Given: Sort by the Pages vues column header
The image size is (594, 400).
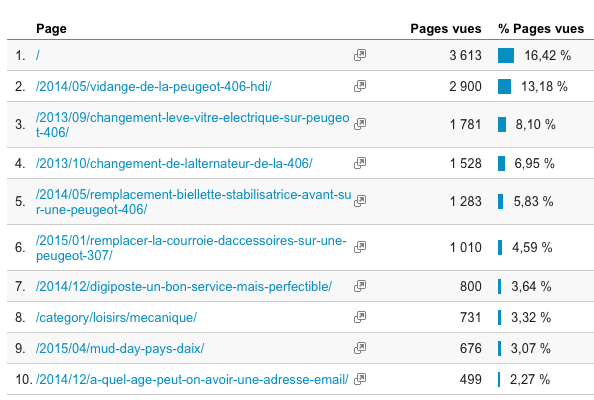Looking at the screenshot, I should pyautogui.click(x=446, y=29).
